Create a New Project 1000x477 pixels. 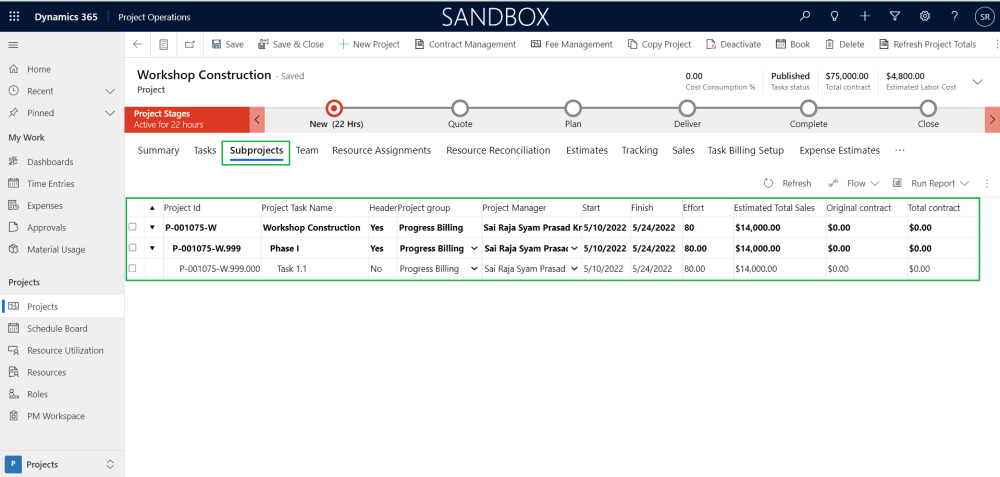tap(369, 45)
